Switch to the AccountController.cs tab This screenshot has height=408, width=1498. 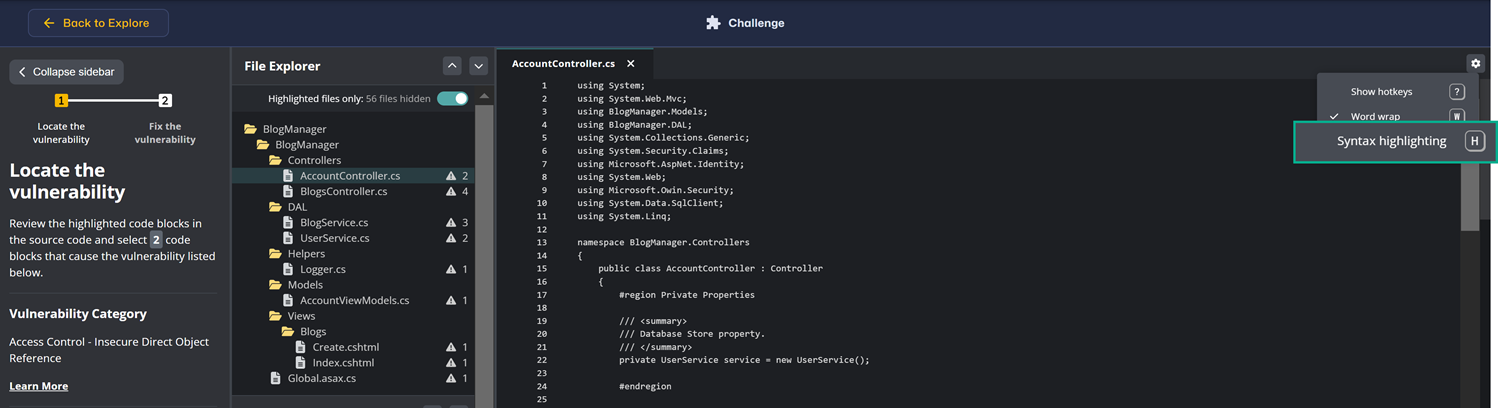[563, 64]
